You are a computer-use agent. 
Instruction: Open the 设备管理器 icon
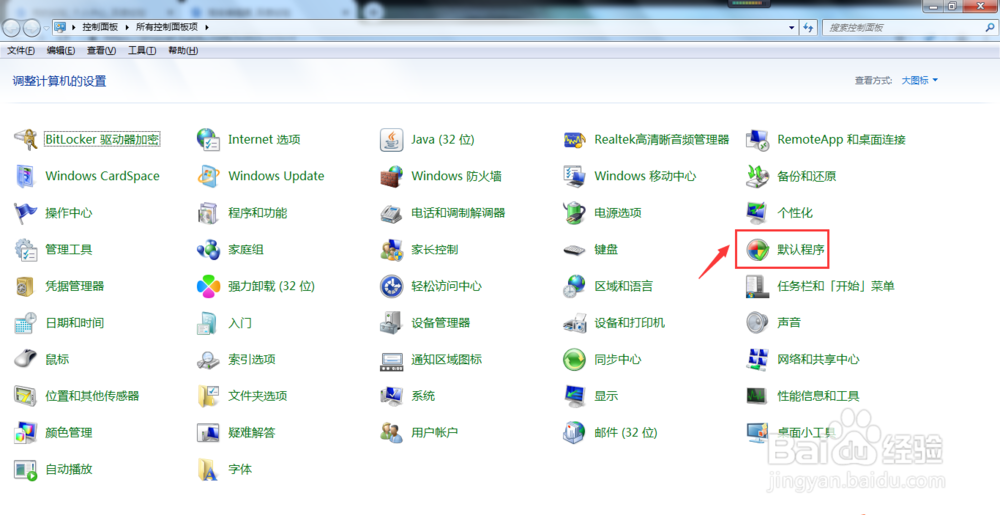392,323
